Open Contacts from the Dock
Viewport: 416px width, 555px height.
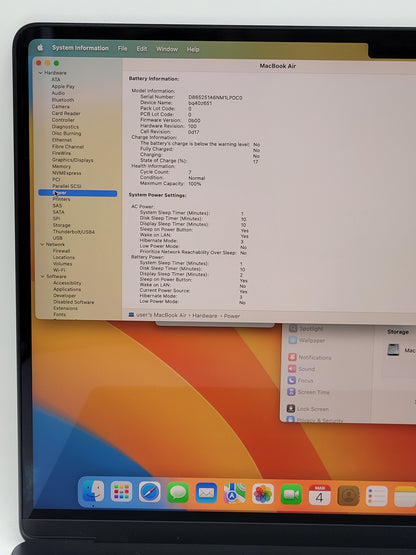tap(348, 496)
